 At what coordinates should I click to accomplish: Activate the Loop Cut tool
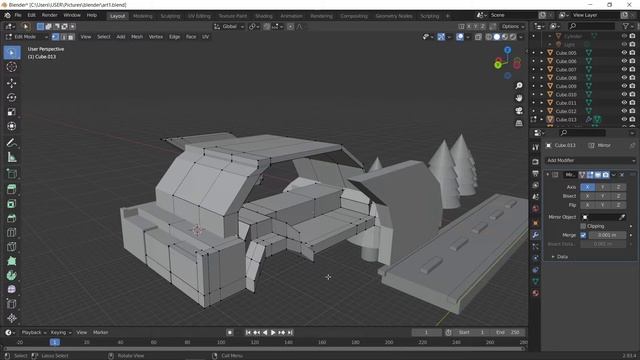coord(11,232)
